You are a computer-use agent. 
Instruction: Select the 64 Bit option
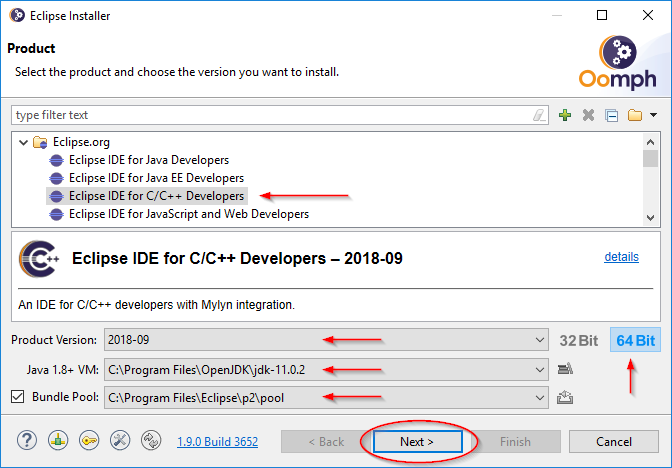[635, 341]
